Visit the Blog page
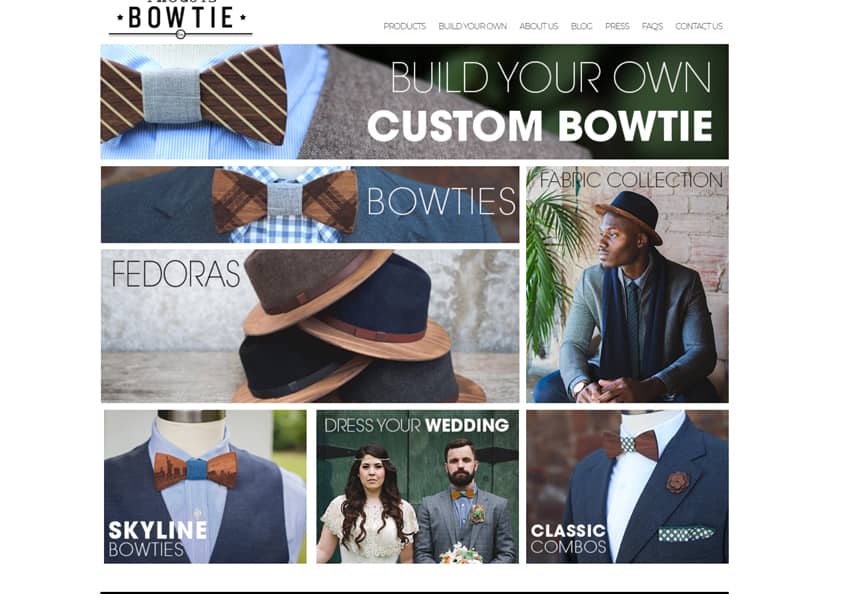 [581, 26]
